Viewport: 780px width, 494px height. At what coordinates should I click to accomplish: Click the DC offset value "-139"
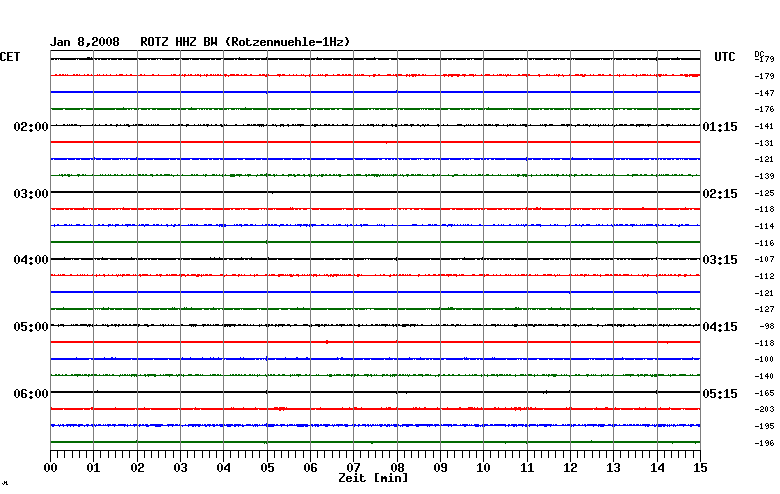point(765,176)
